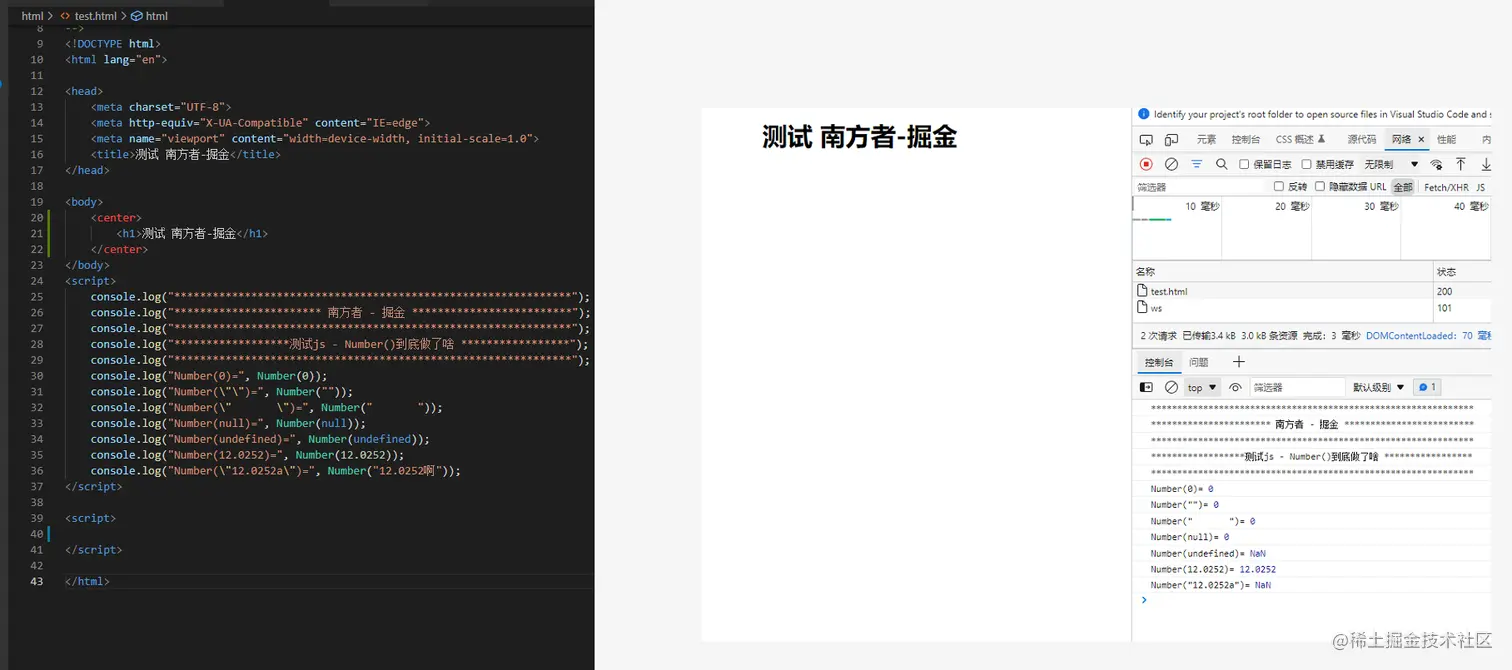Open network conditions wifi icon
This screenshot has height=670, width=1512.
(1436, 164)
